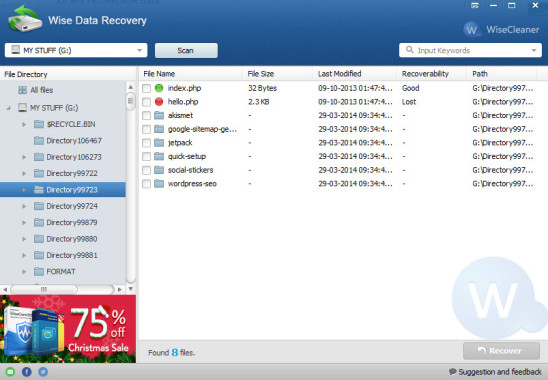The height and width of the screenshot is (380, 548).
Task: Click the red status icon of hello.php
Action: [x=159, y=102]
